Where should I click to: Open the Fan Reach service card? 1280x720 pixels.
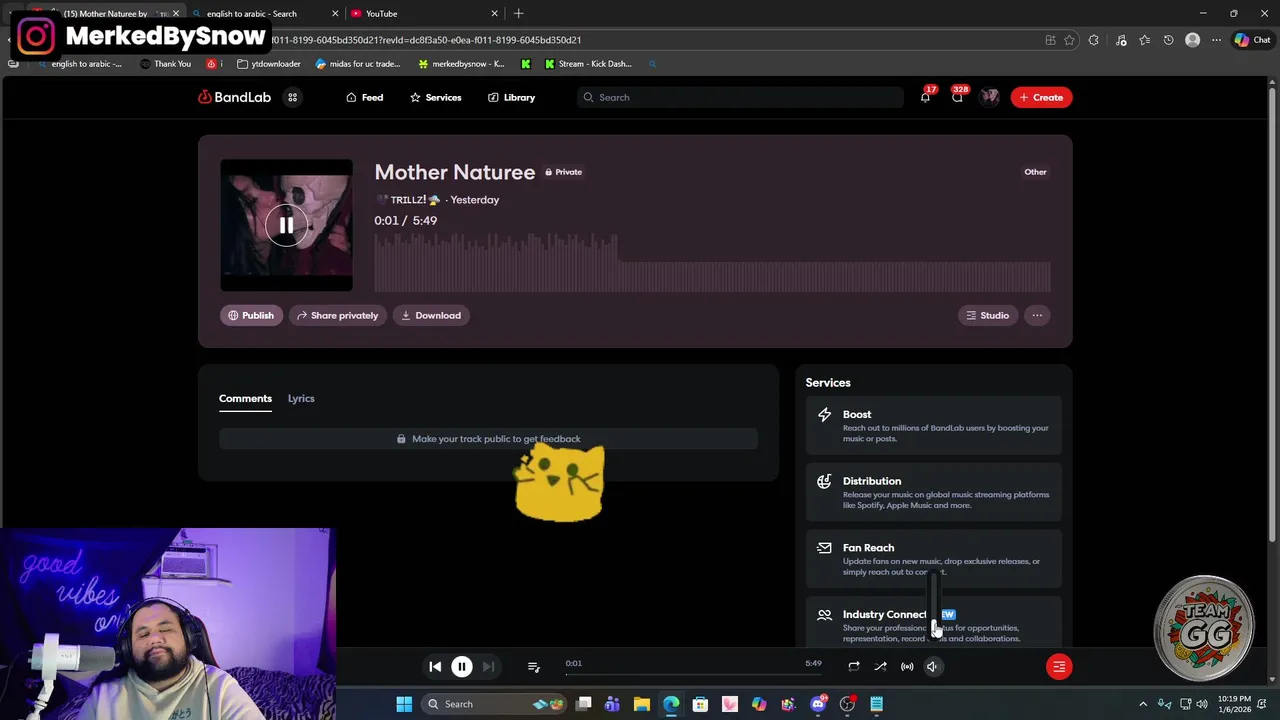(x=934, y=559)
